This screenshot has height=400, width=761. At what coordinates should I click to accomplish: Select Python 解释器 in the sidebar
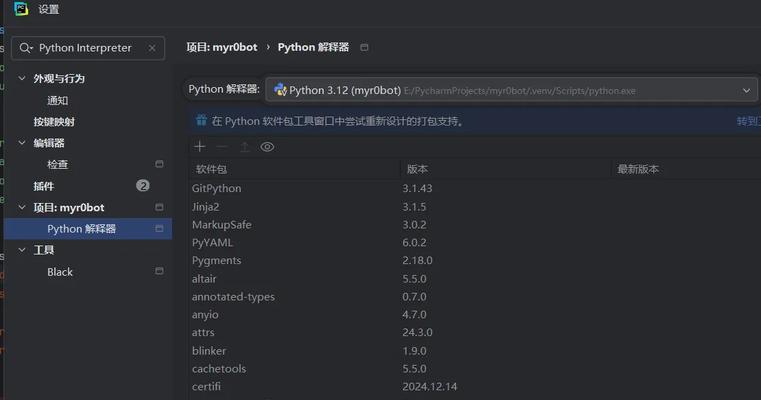(x=88, y=229)
